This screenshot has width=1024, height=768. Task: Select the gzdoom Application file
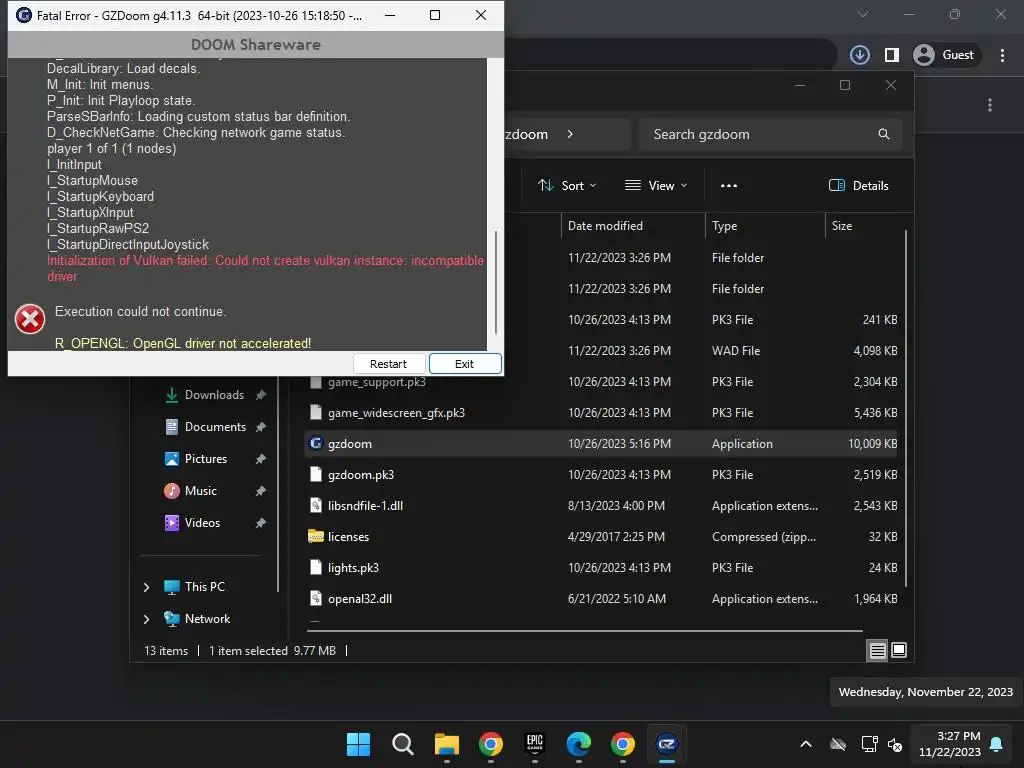click(x=601, y=443)
